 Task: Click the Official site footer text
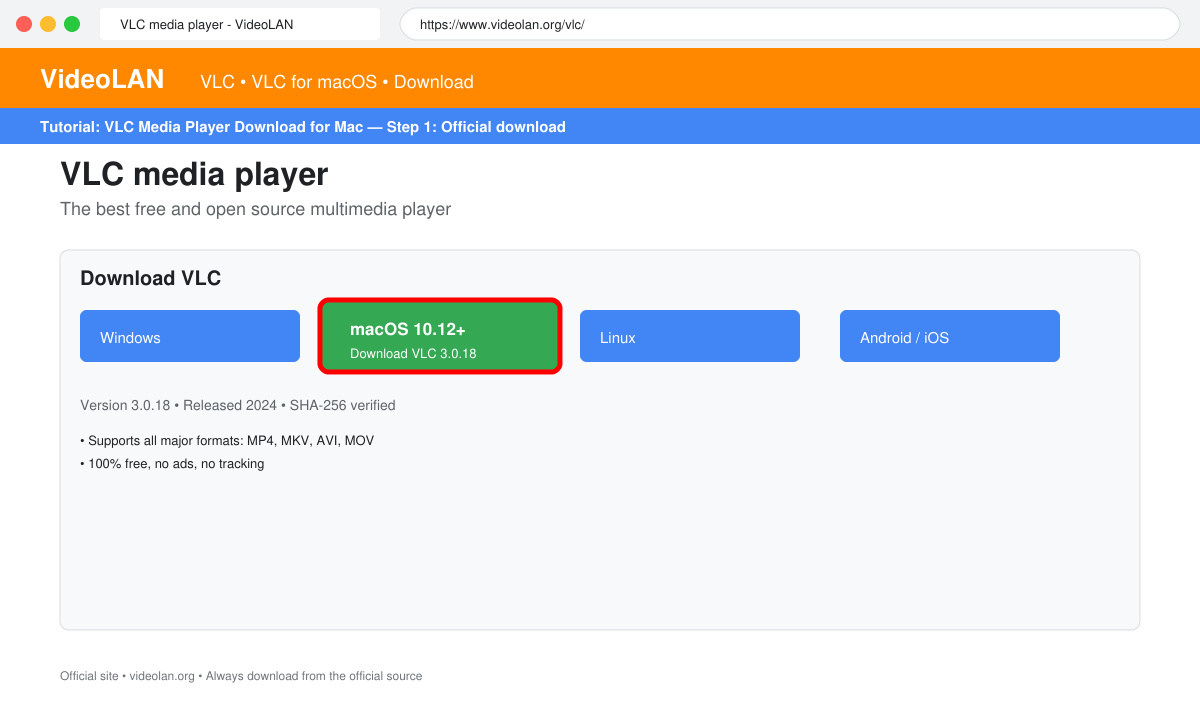coord(241,676)
